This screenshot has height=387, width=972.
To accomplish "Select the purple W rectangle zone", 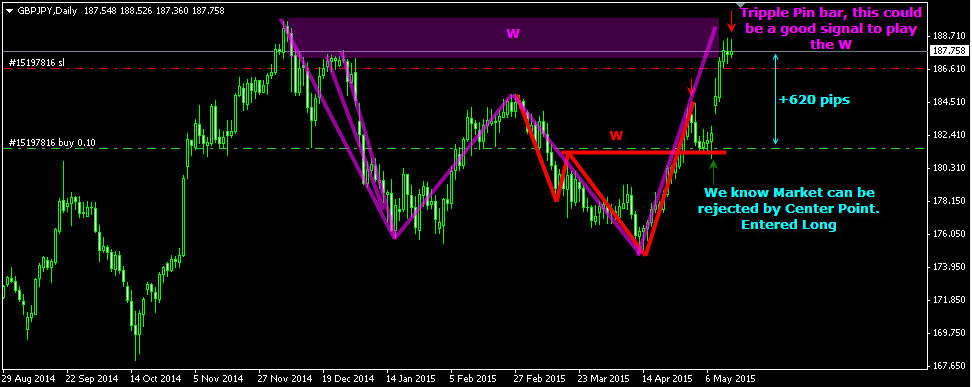I will coord(501,38).
